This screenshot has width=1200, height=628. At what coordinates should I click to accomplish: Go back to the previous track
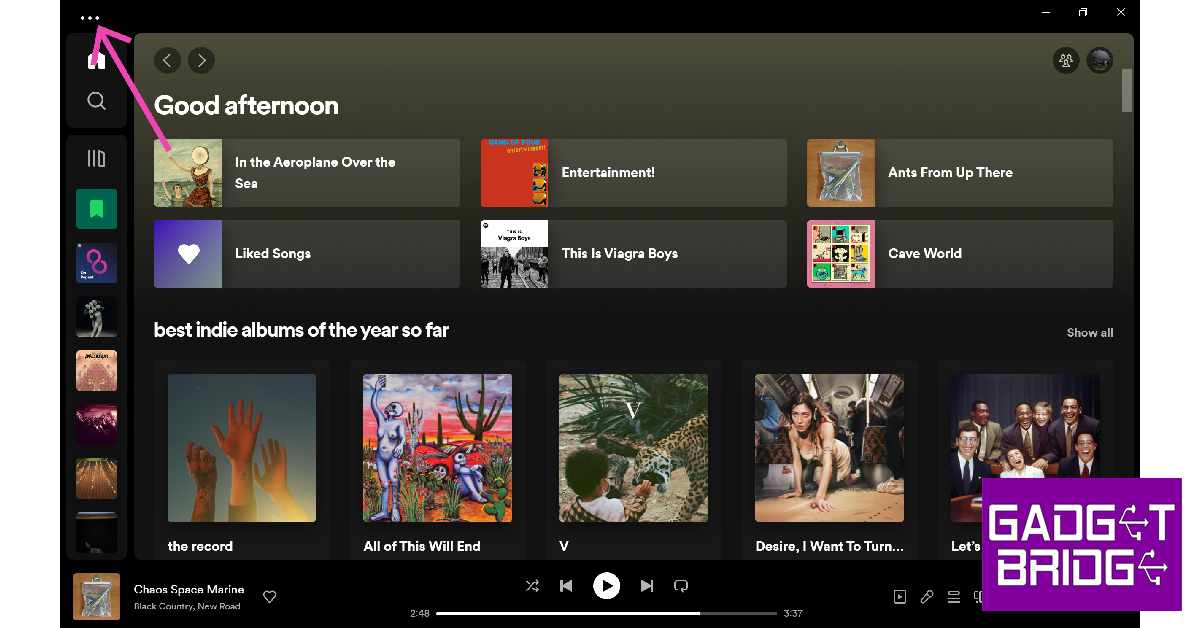coord(566,586)
